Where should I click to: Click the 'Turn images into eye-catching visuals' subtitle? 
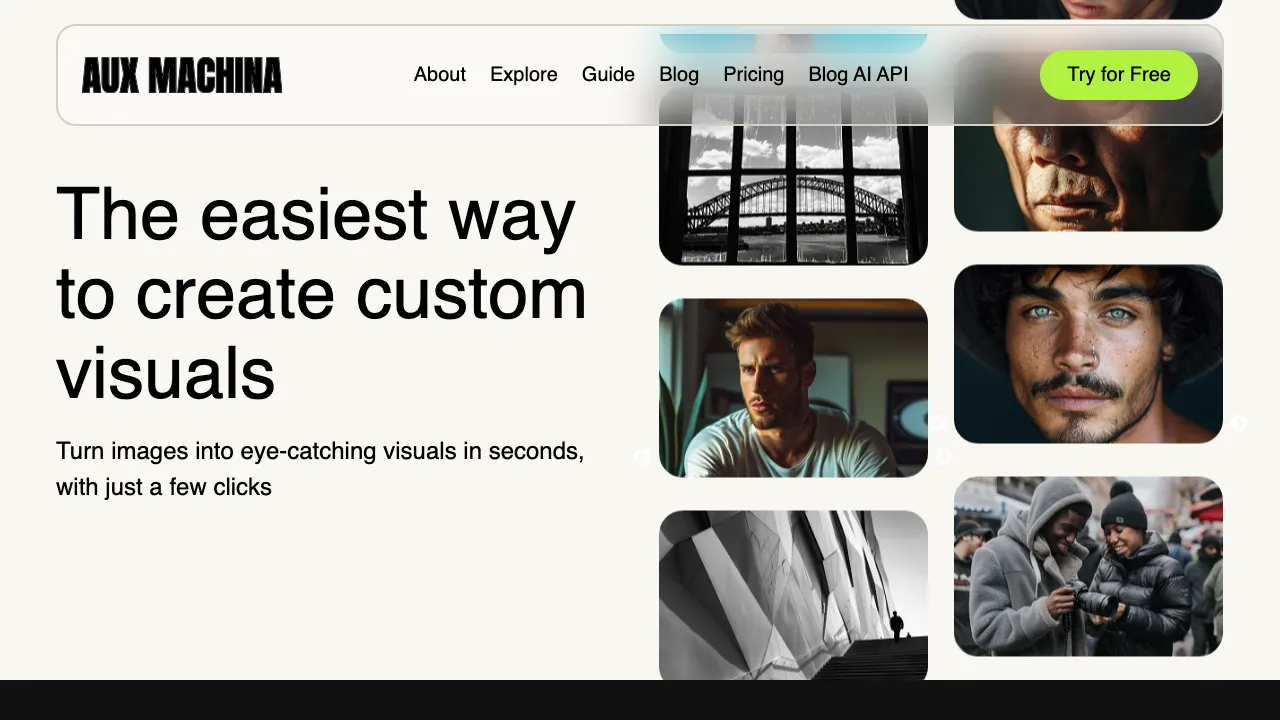click(320, 469)
